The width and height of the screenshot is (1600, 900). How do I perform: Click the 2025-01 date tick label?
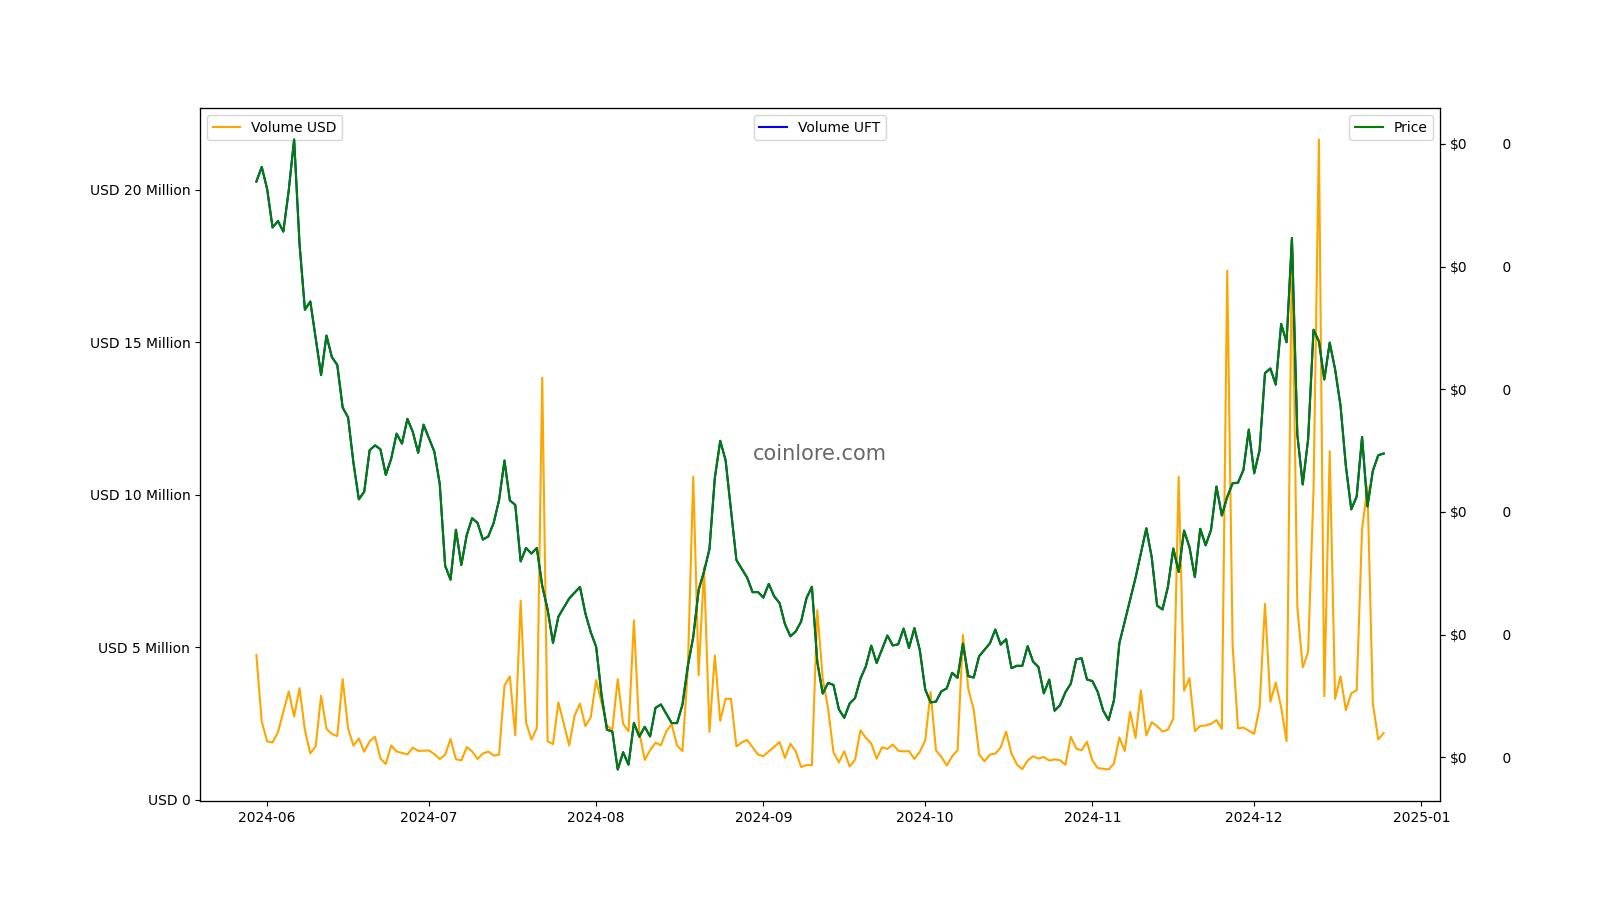[x=1421, y=817]
